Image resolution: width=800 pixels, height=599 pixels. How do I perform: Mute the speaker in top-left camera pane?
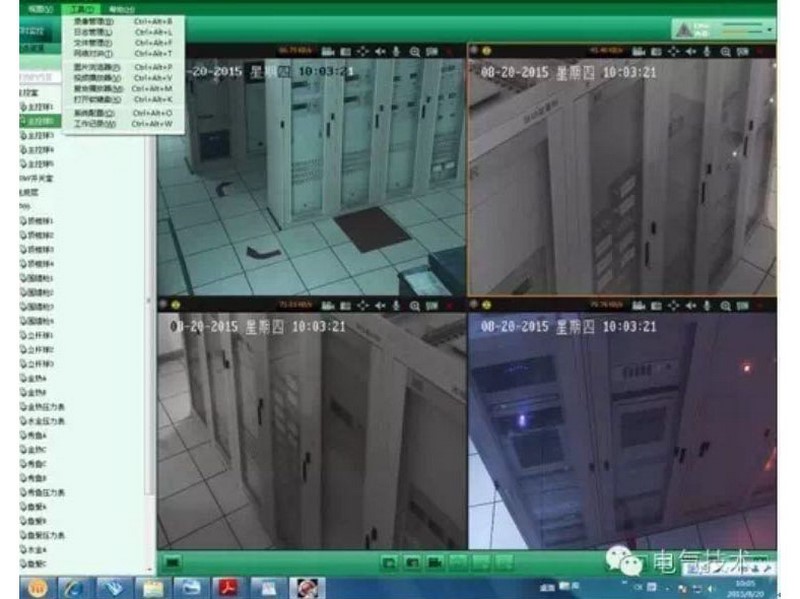tap(380, 50)
